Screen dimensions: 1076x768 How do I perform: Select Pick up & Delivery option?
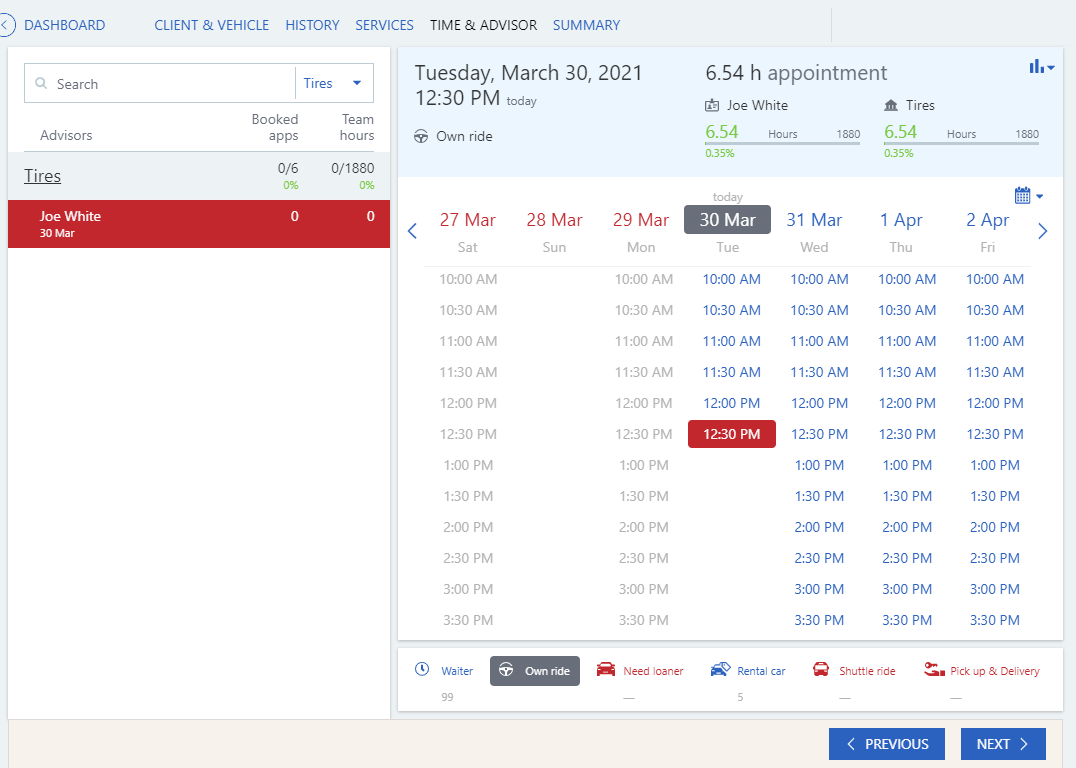click(x=981, y=671)
